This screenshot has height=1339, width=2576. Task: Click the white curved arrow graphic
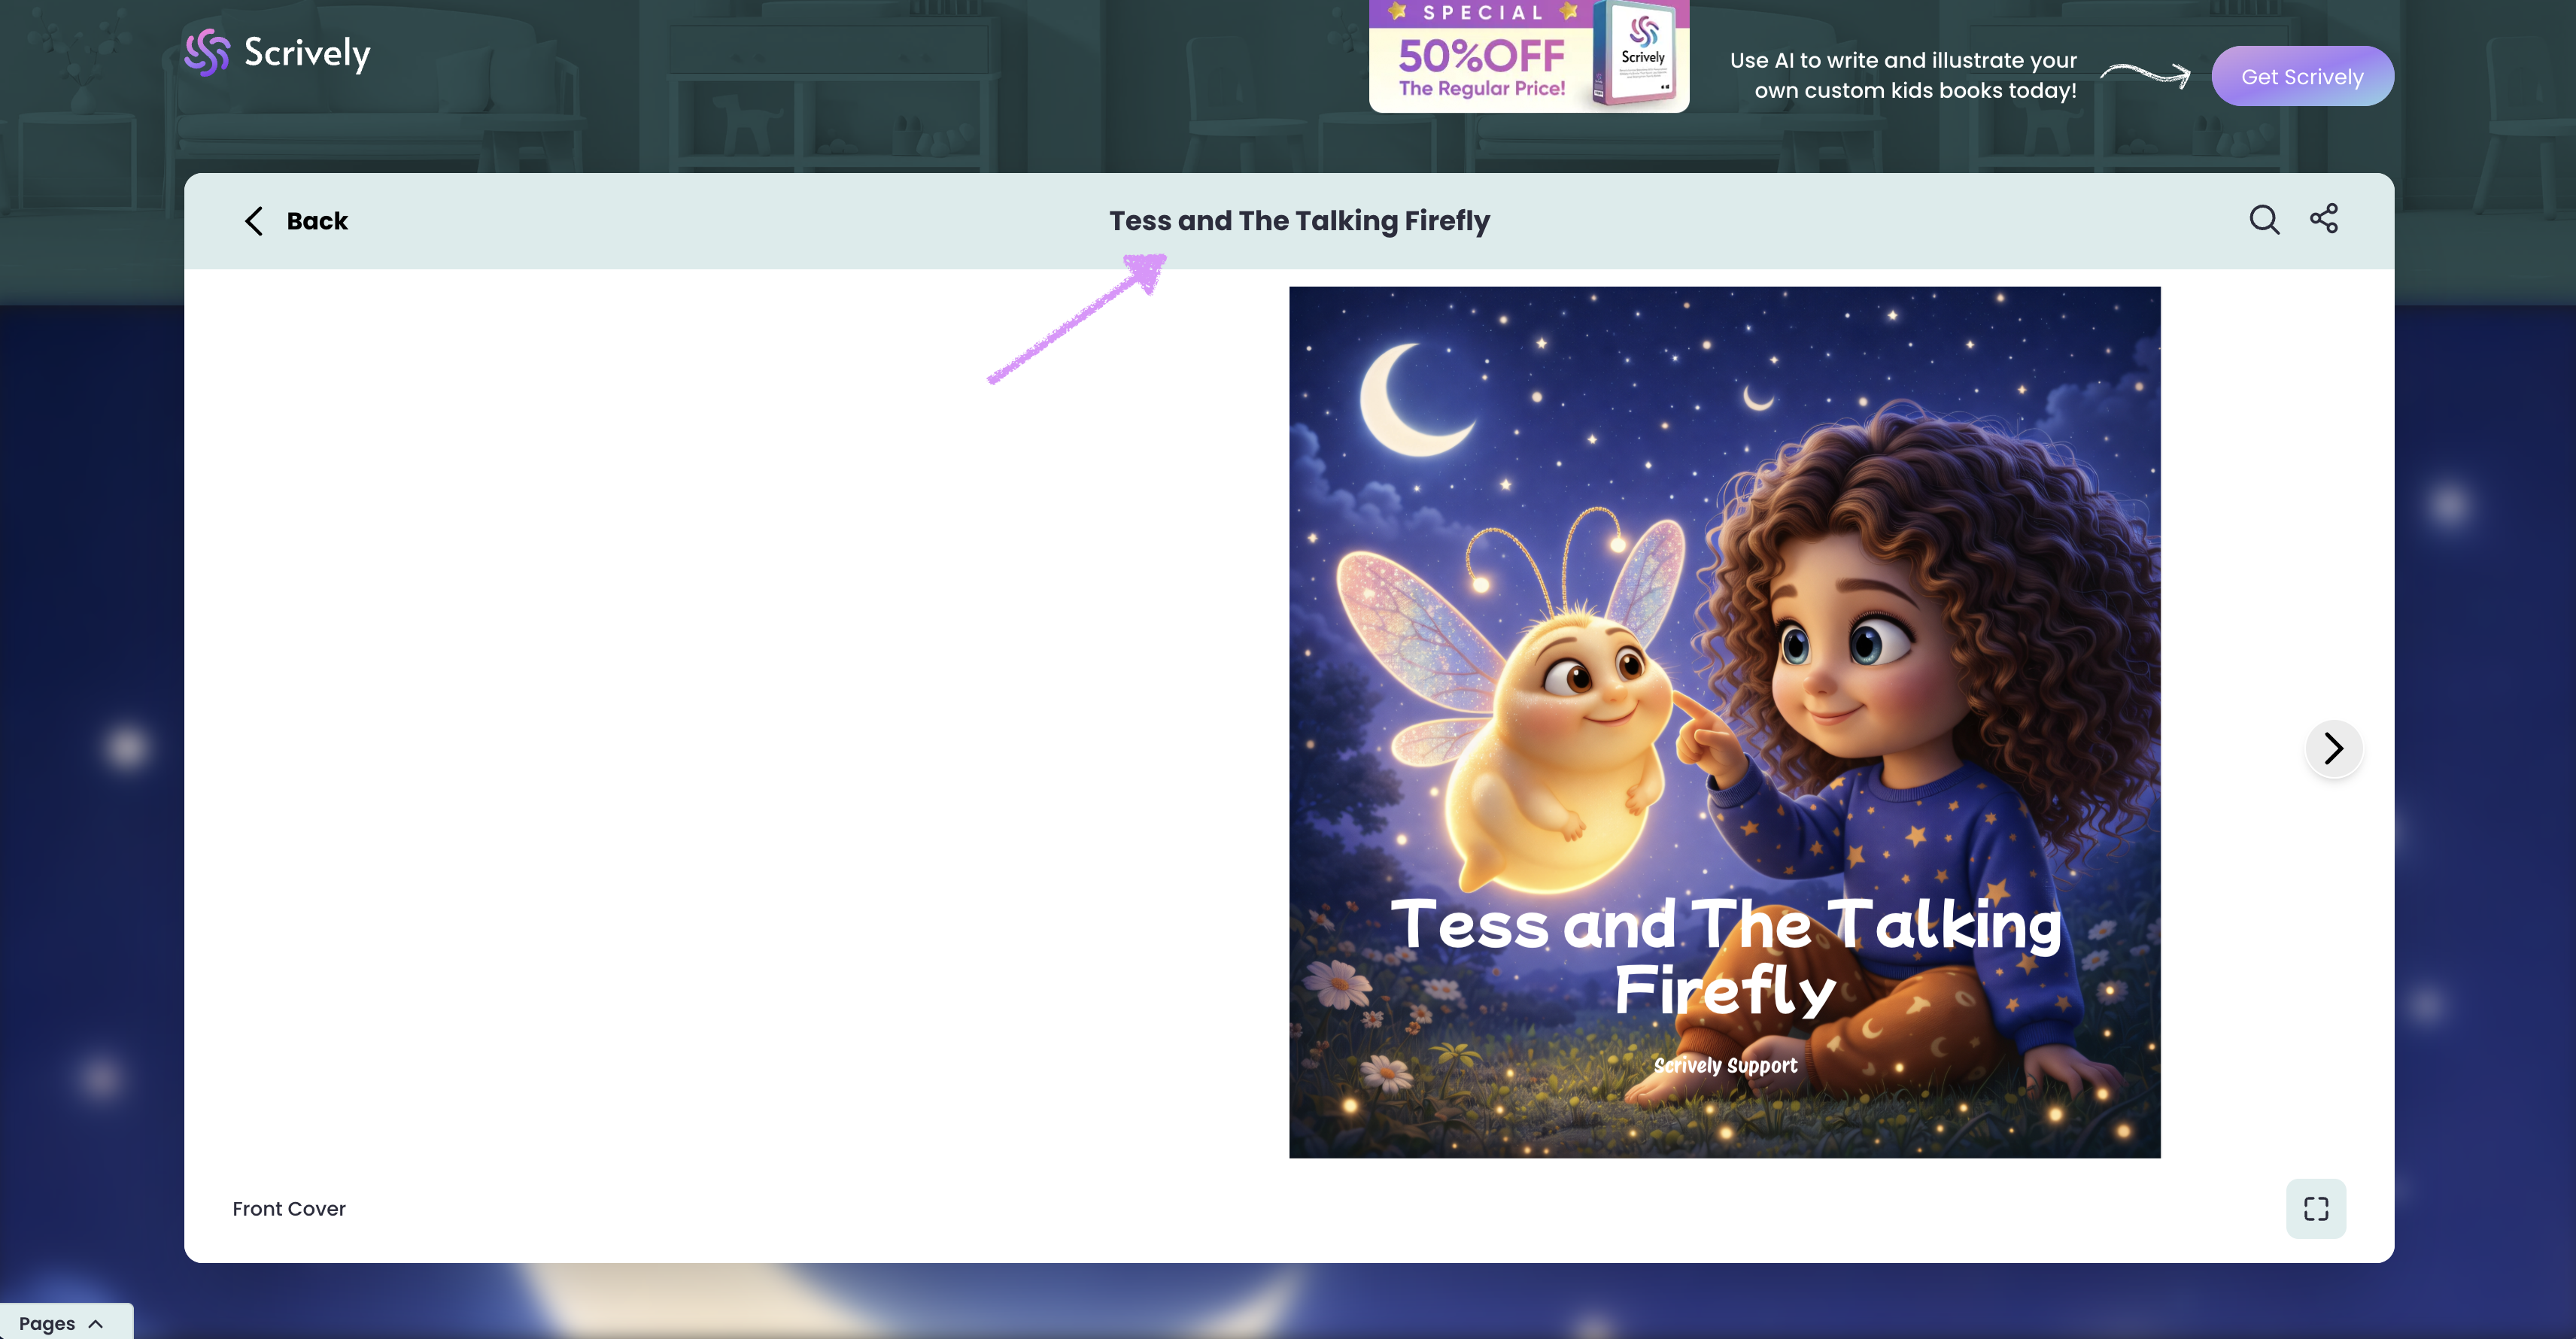coord(2145,74)
